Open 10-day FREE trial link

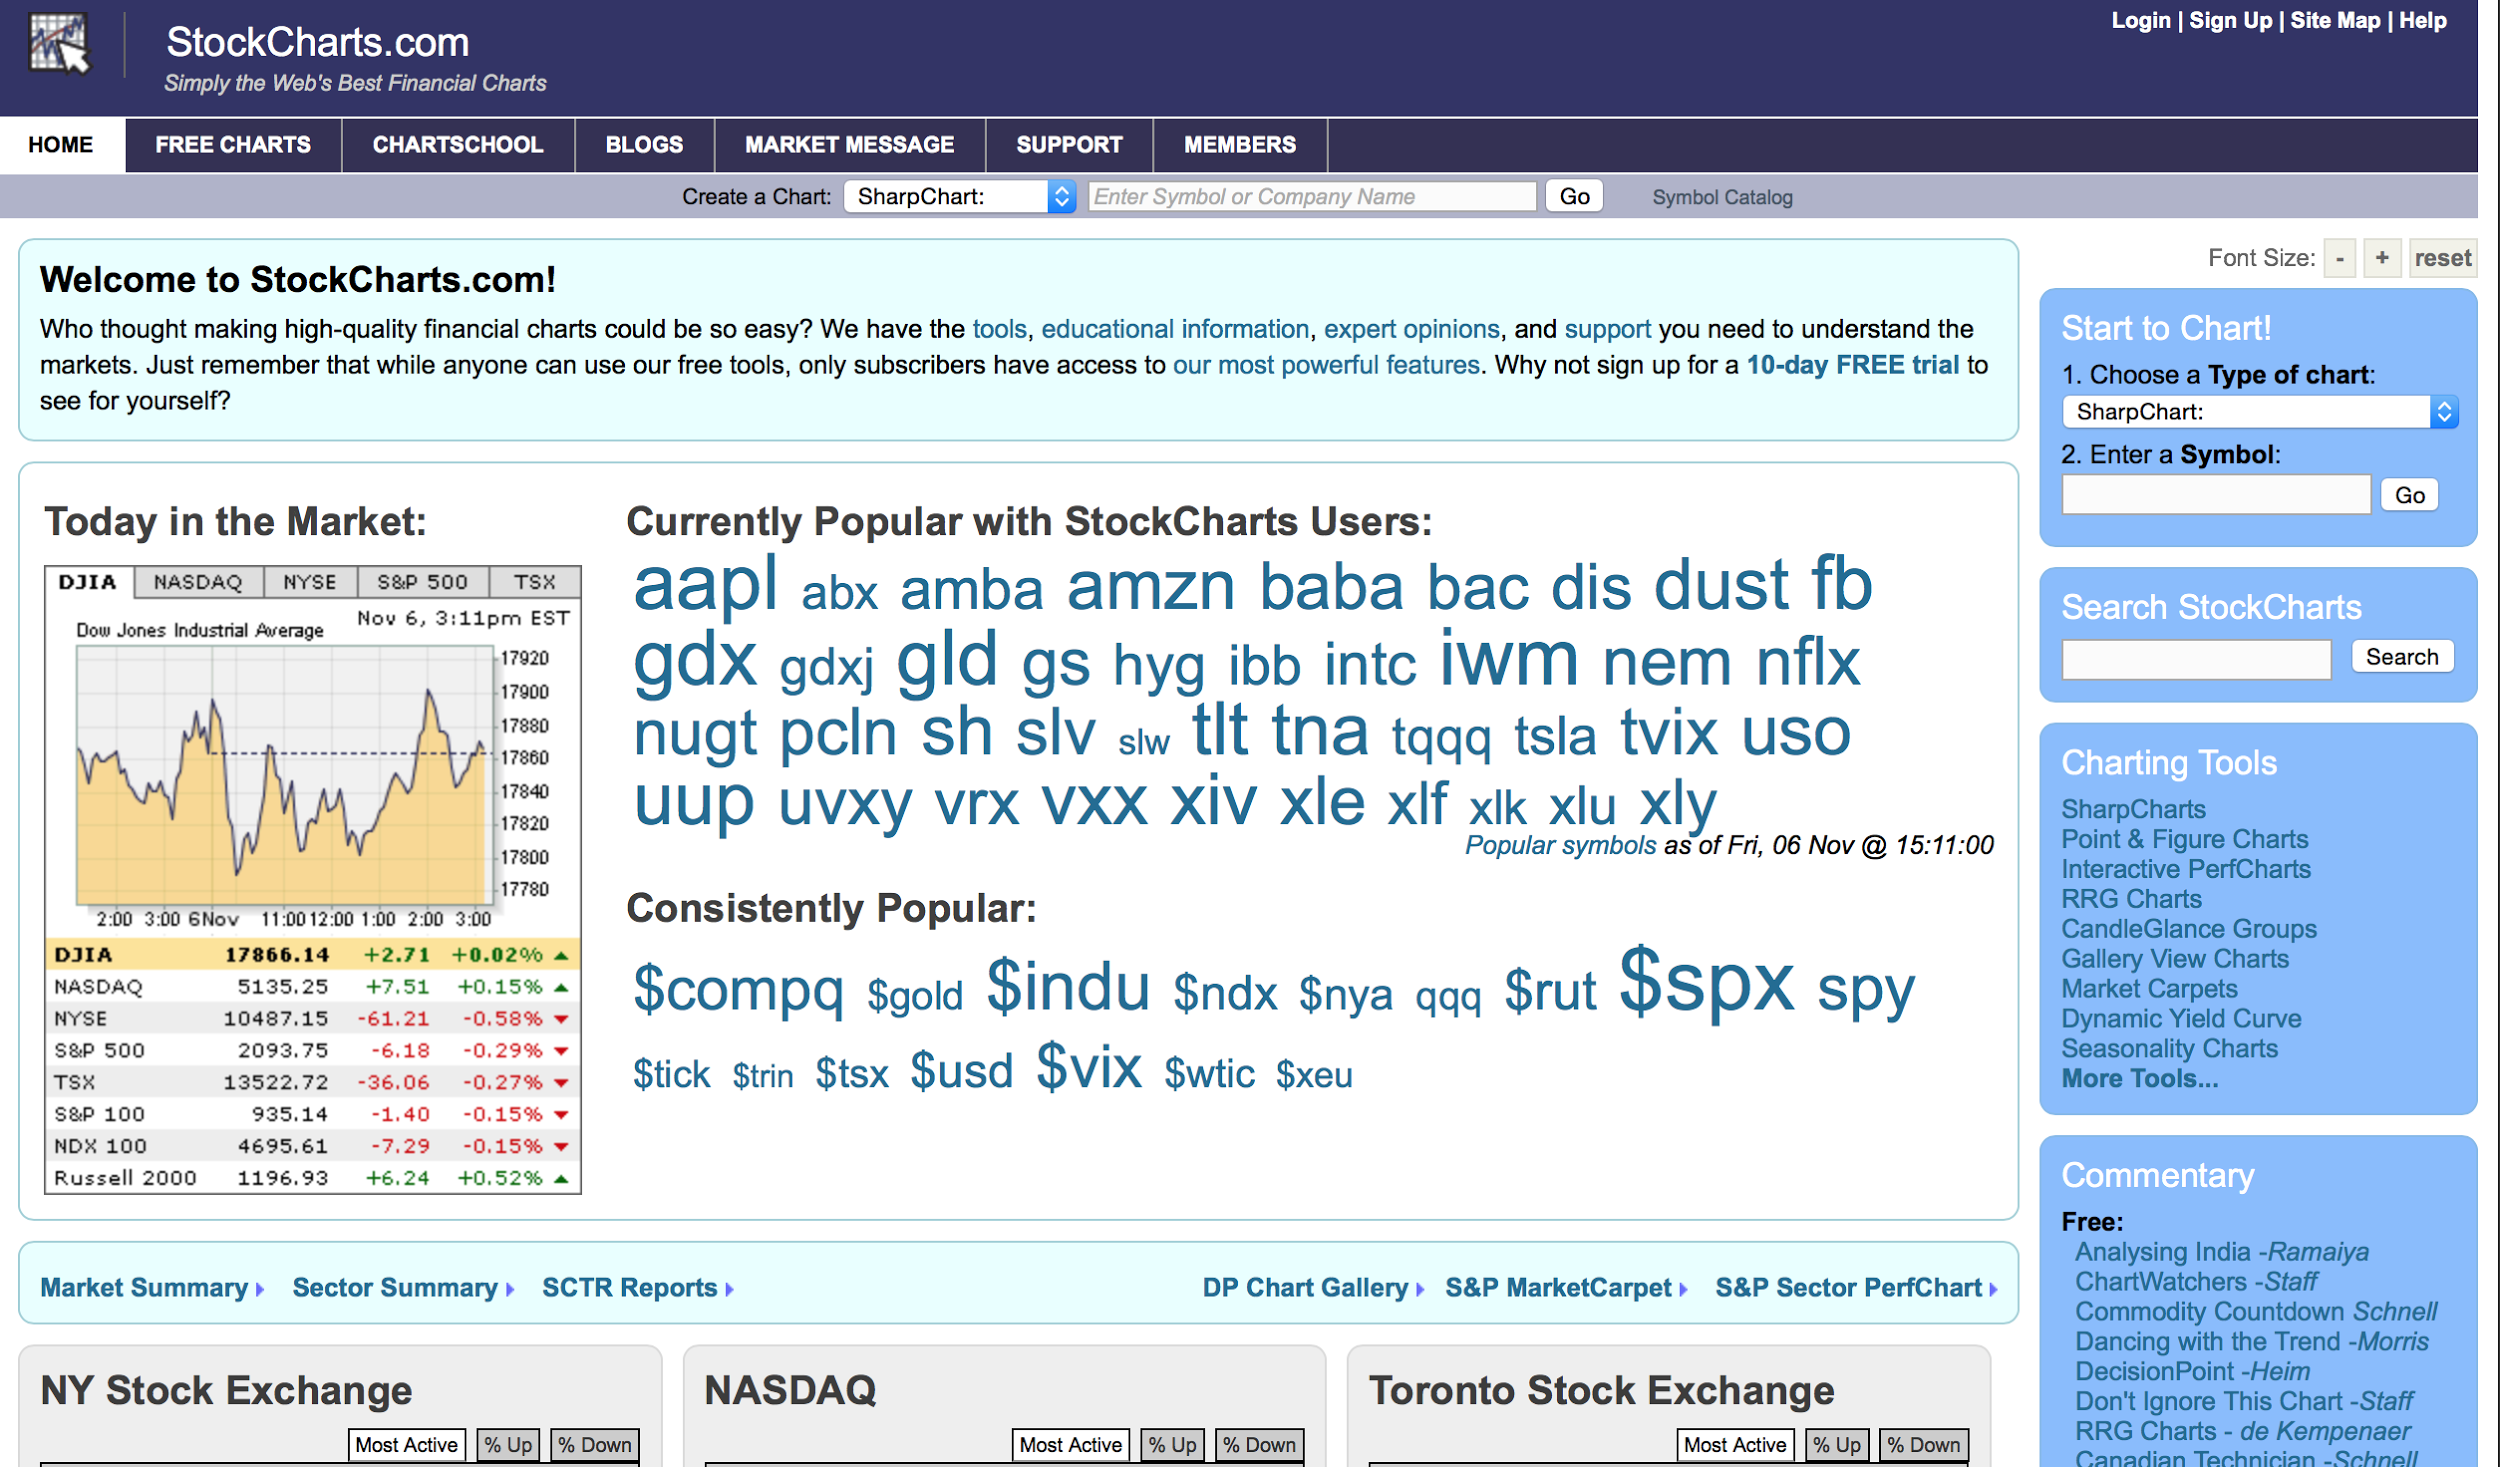[1852, 365]
